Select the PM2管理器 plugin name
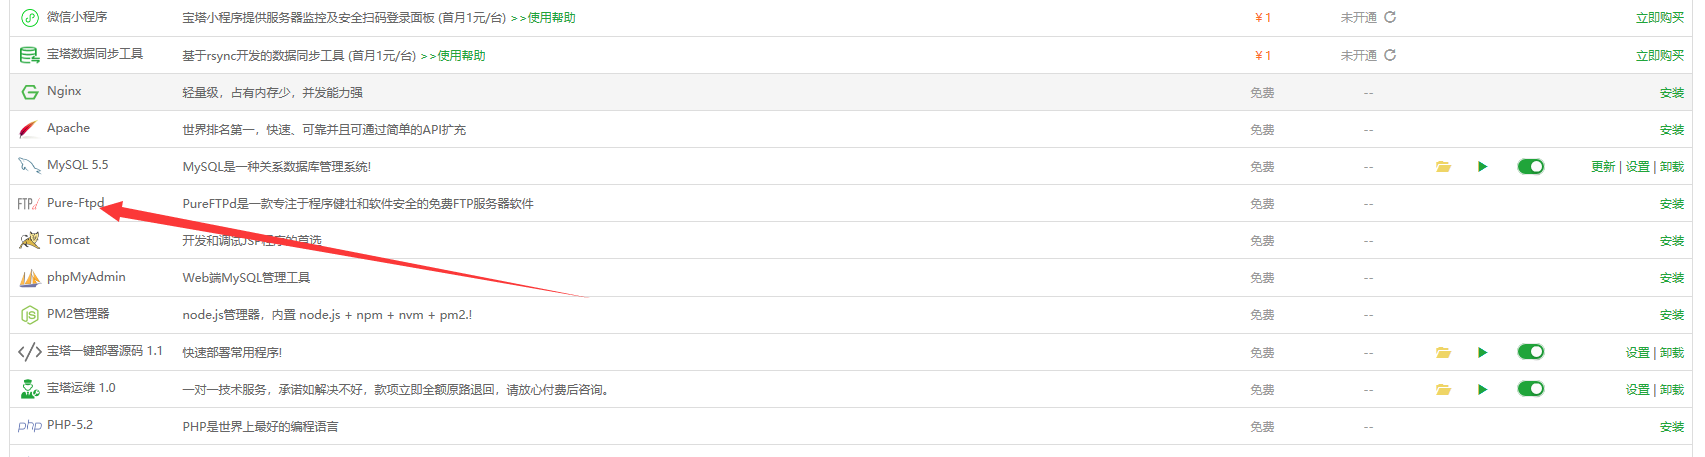Screen dimensions: 1705x457 coord(78,314)
